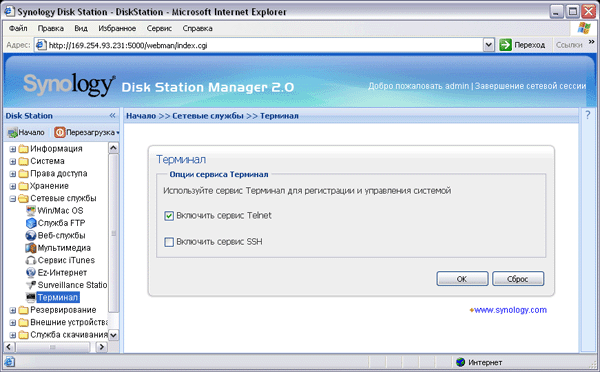Image resolution: width=600 pixels, height=372 pixels.
Task: Click the open Сетевые службы folder icon
Action: 24,198
